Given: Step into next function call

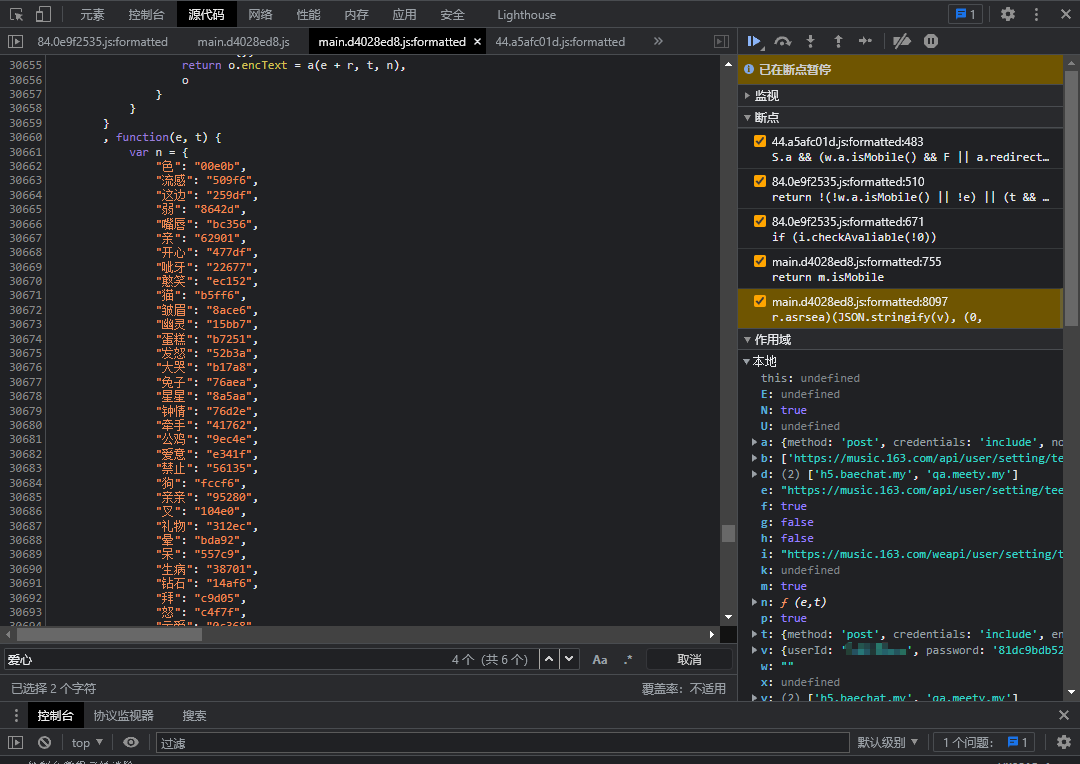Looking at the screenshot, I should click(811, 41).
